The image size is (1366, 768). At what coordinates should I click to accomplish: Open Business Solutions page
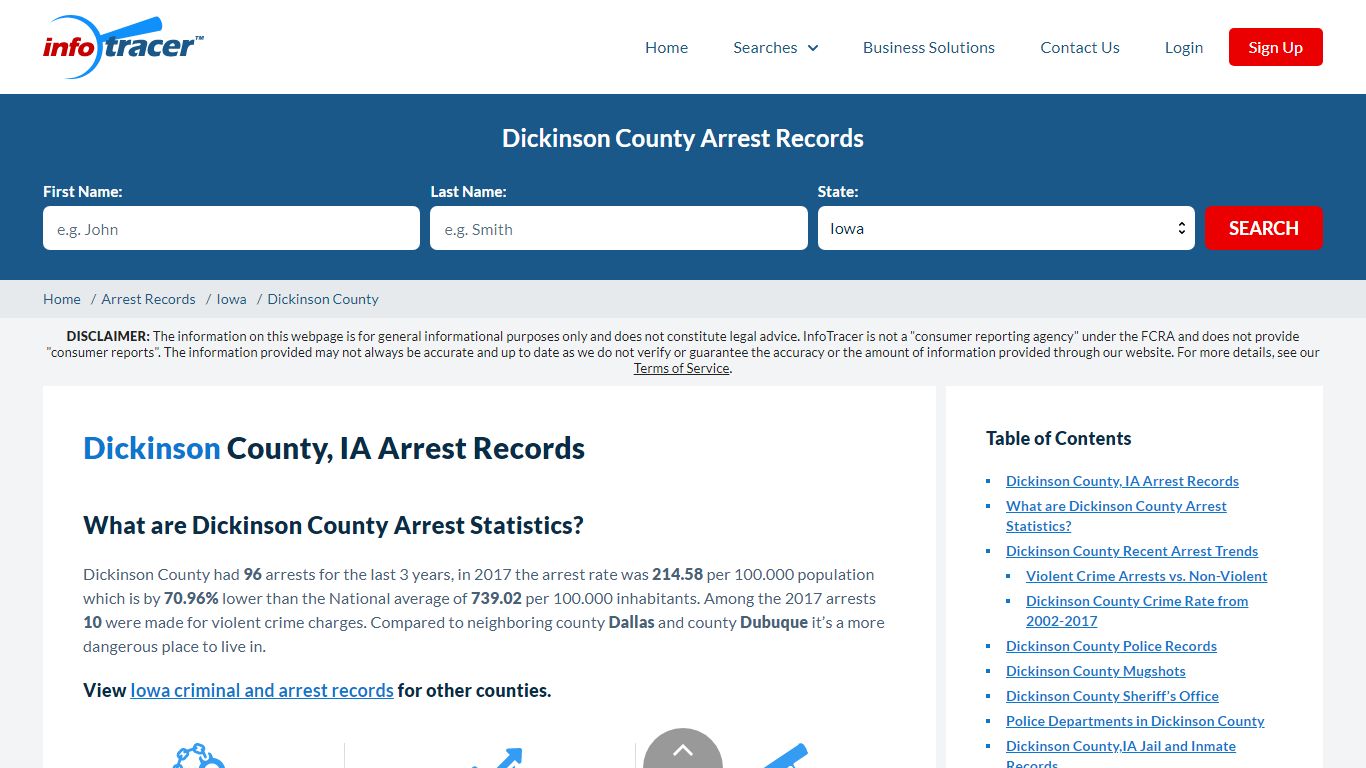pyautogui.click(x=929, y=47)
